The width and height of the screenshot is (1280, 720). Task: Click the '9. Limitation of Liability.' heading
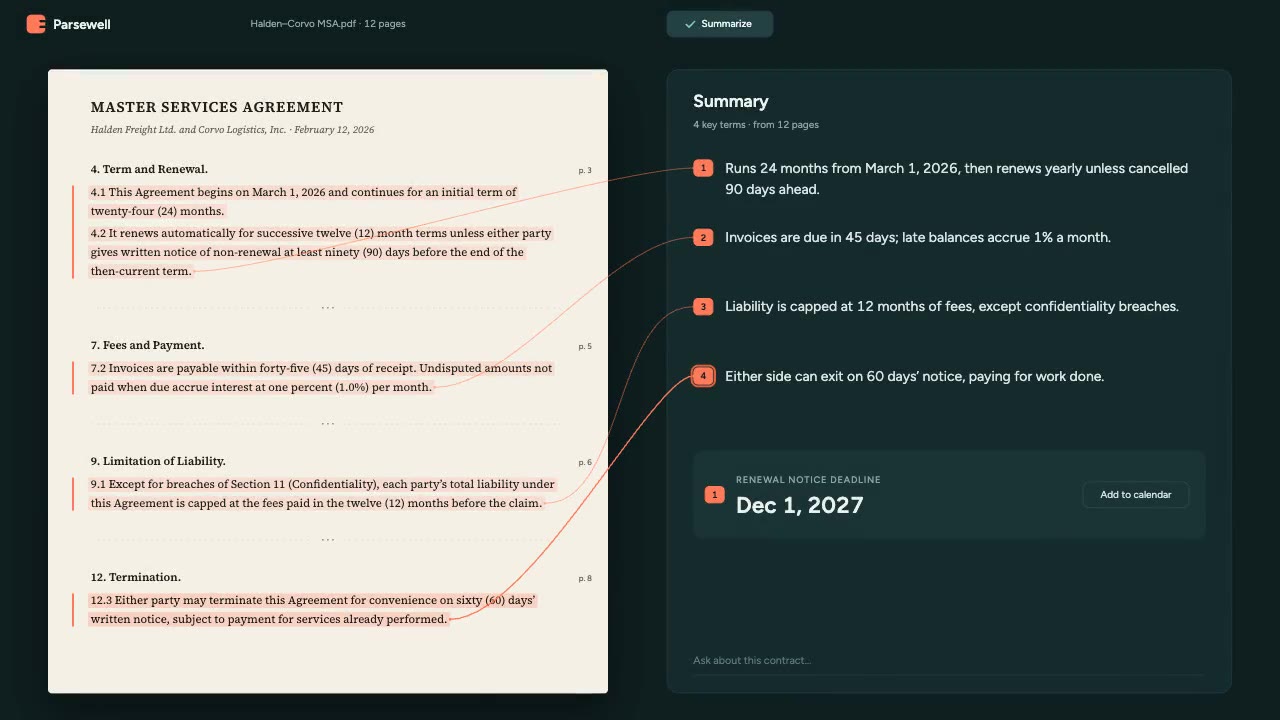[x=158, y=461]
